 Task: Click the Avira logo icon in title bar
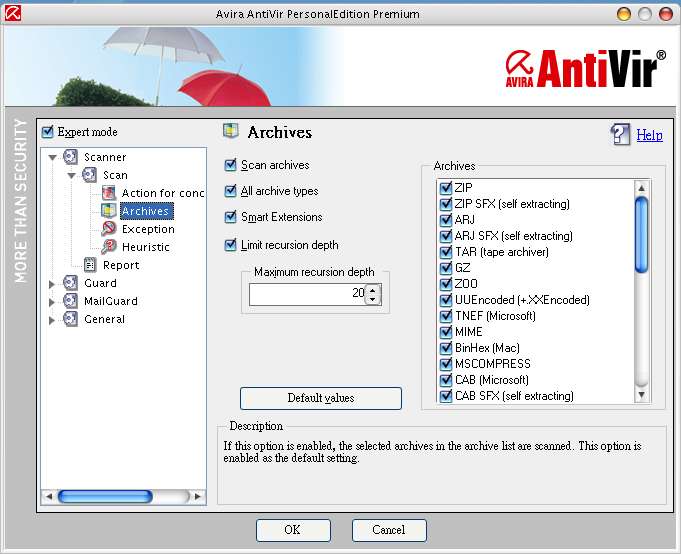(13, 13)
